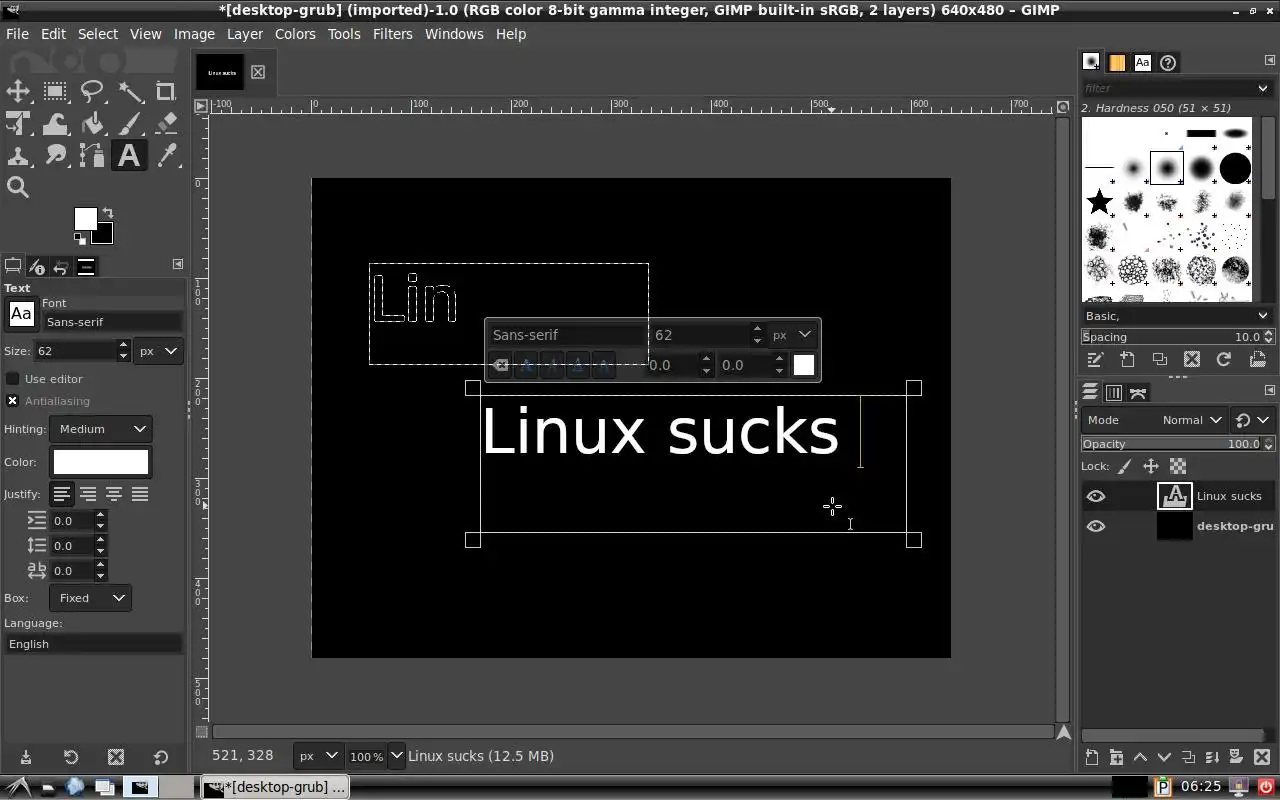The height and width of the screenshot is (800, 1280).
Task: Open brush tag filter dropdown
Action: 1263,88
